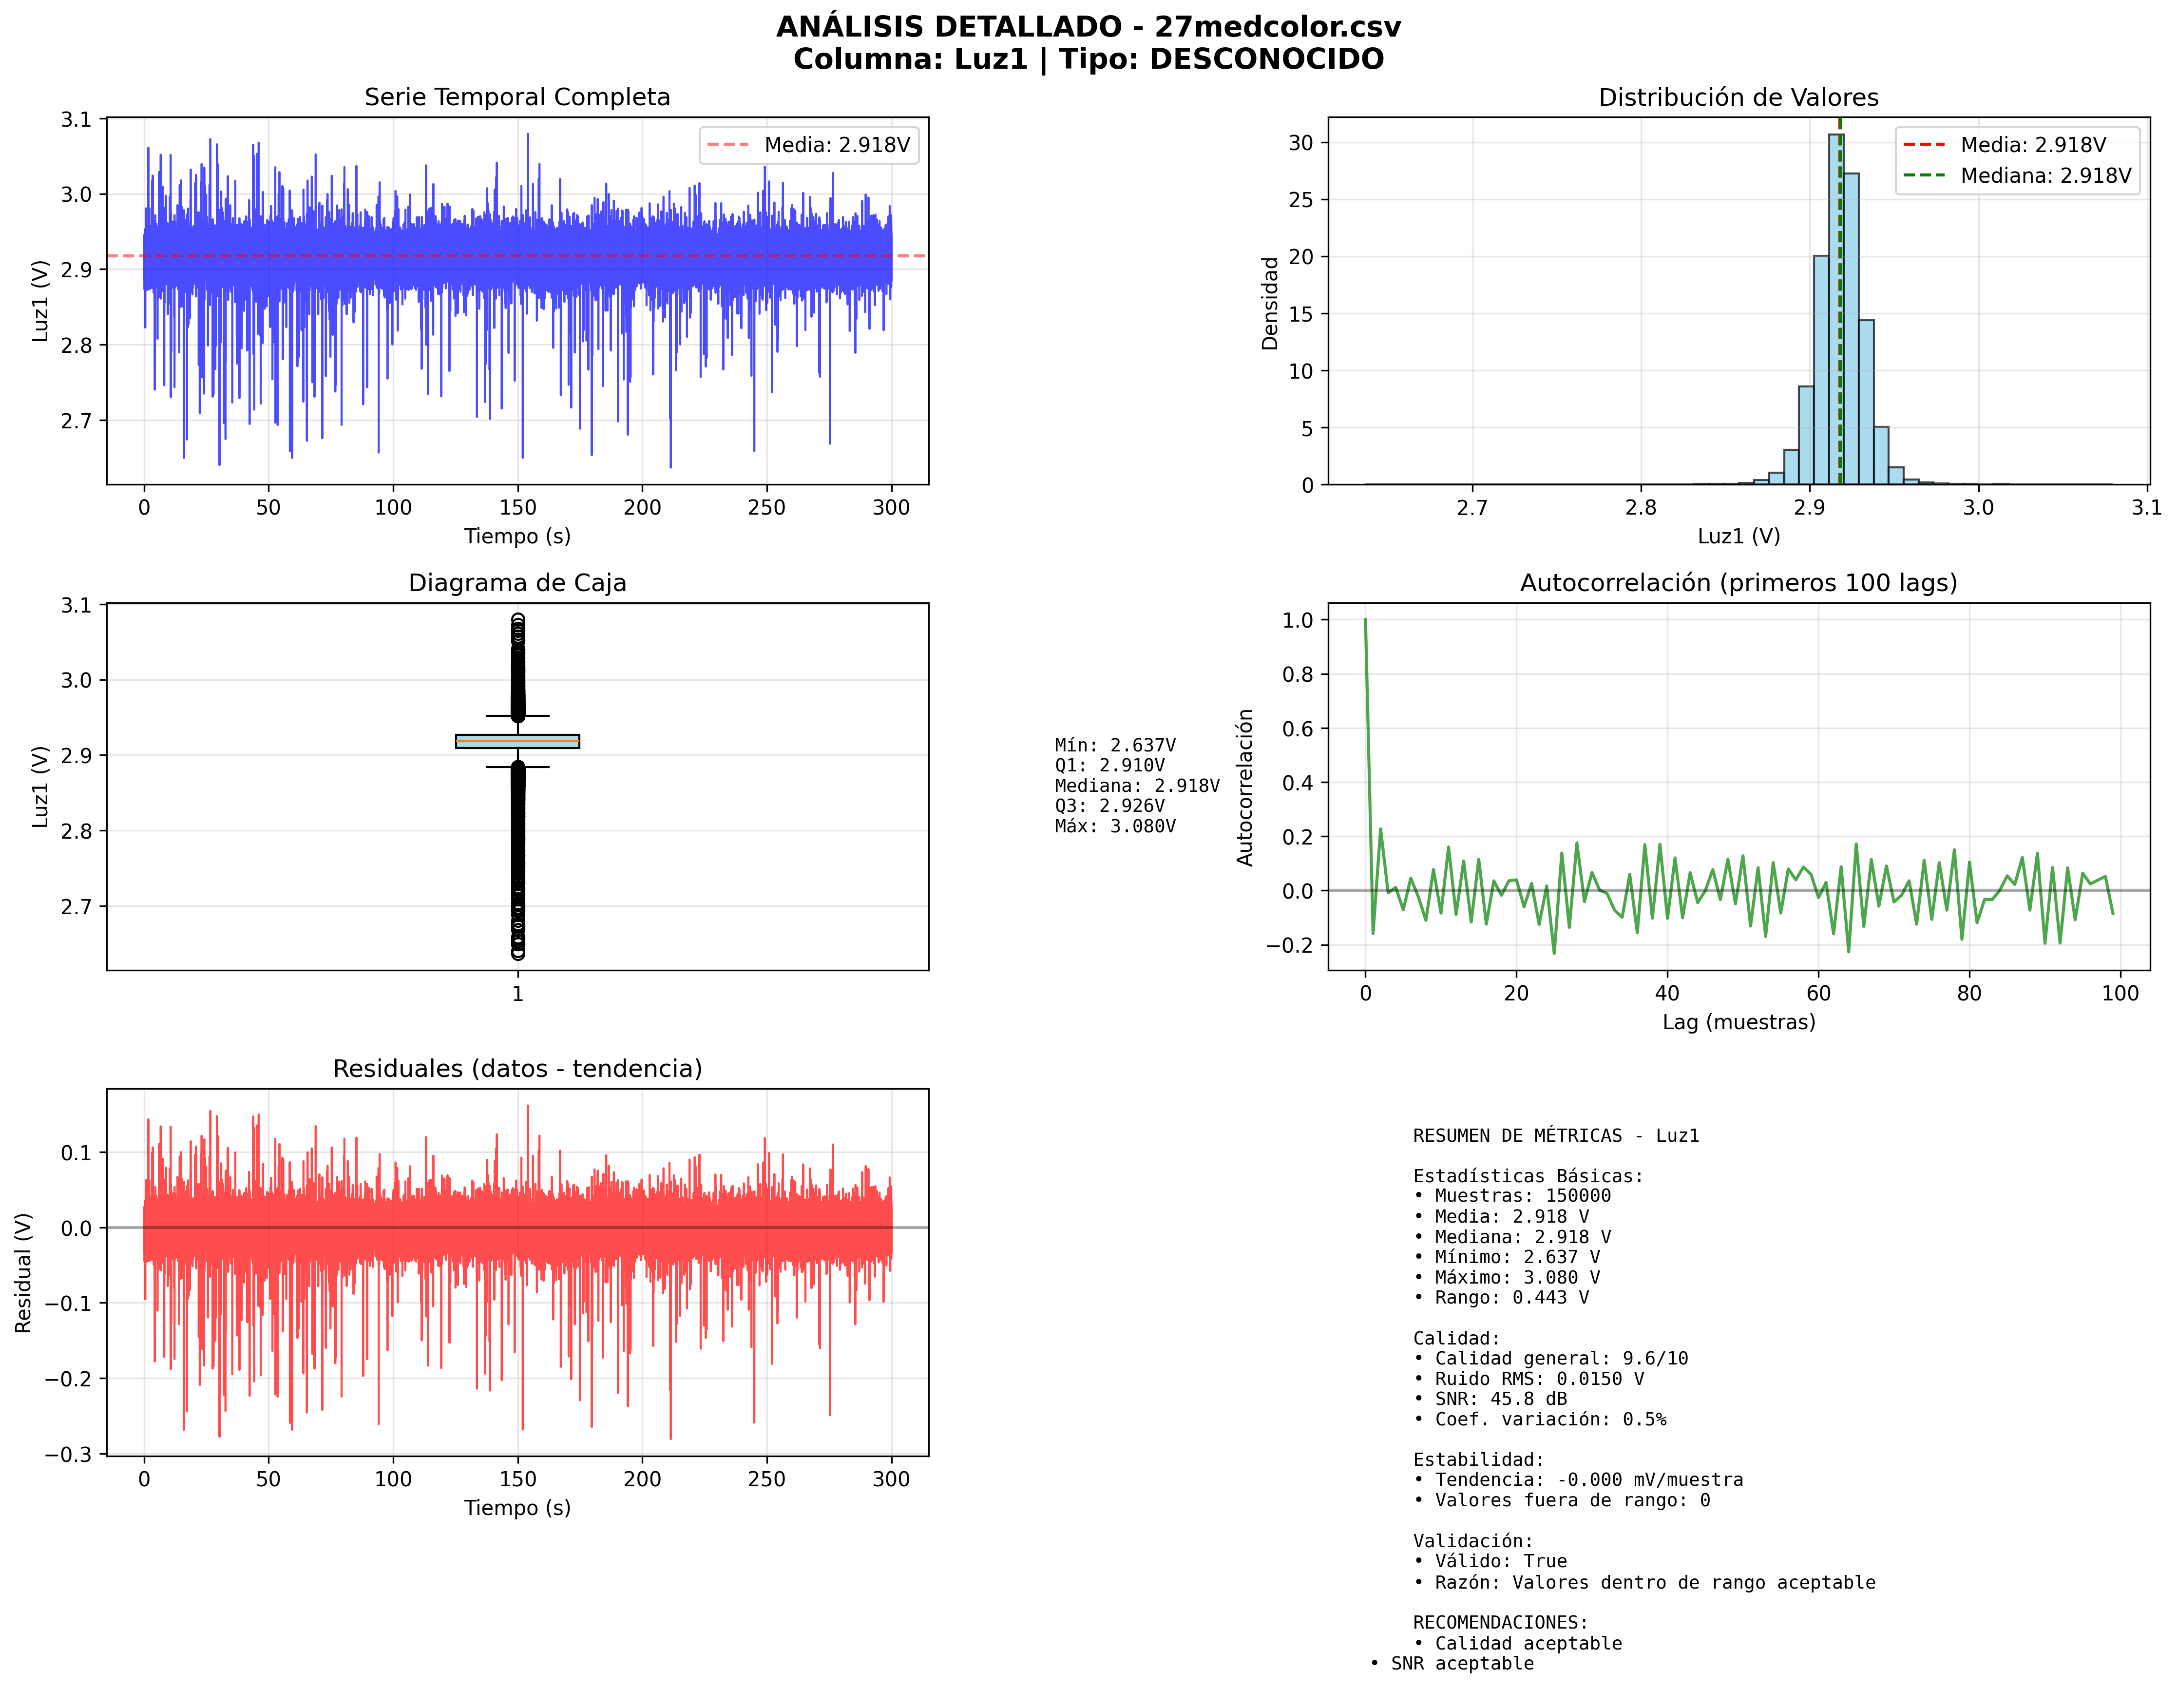Viewport: 2178px width, 1708px height.
Task: Click the green Mediana legend entry in histogram
Action: point(2016,176)
